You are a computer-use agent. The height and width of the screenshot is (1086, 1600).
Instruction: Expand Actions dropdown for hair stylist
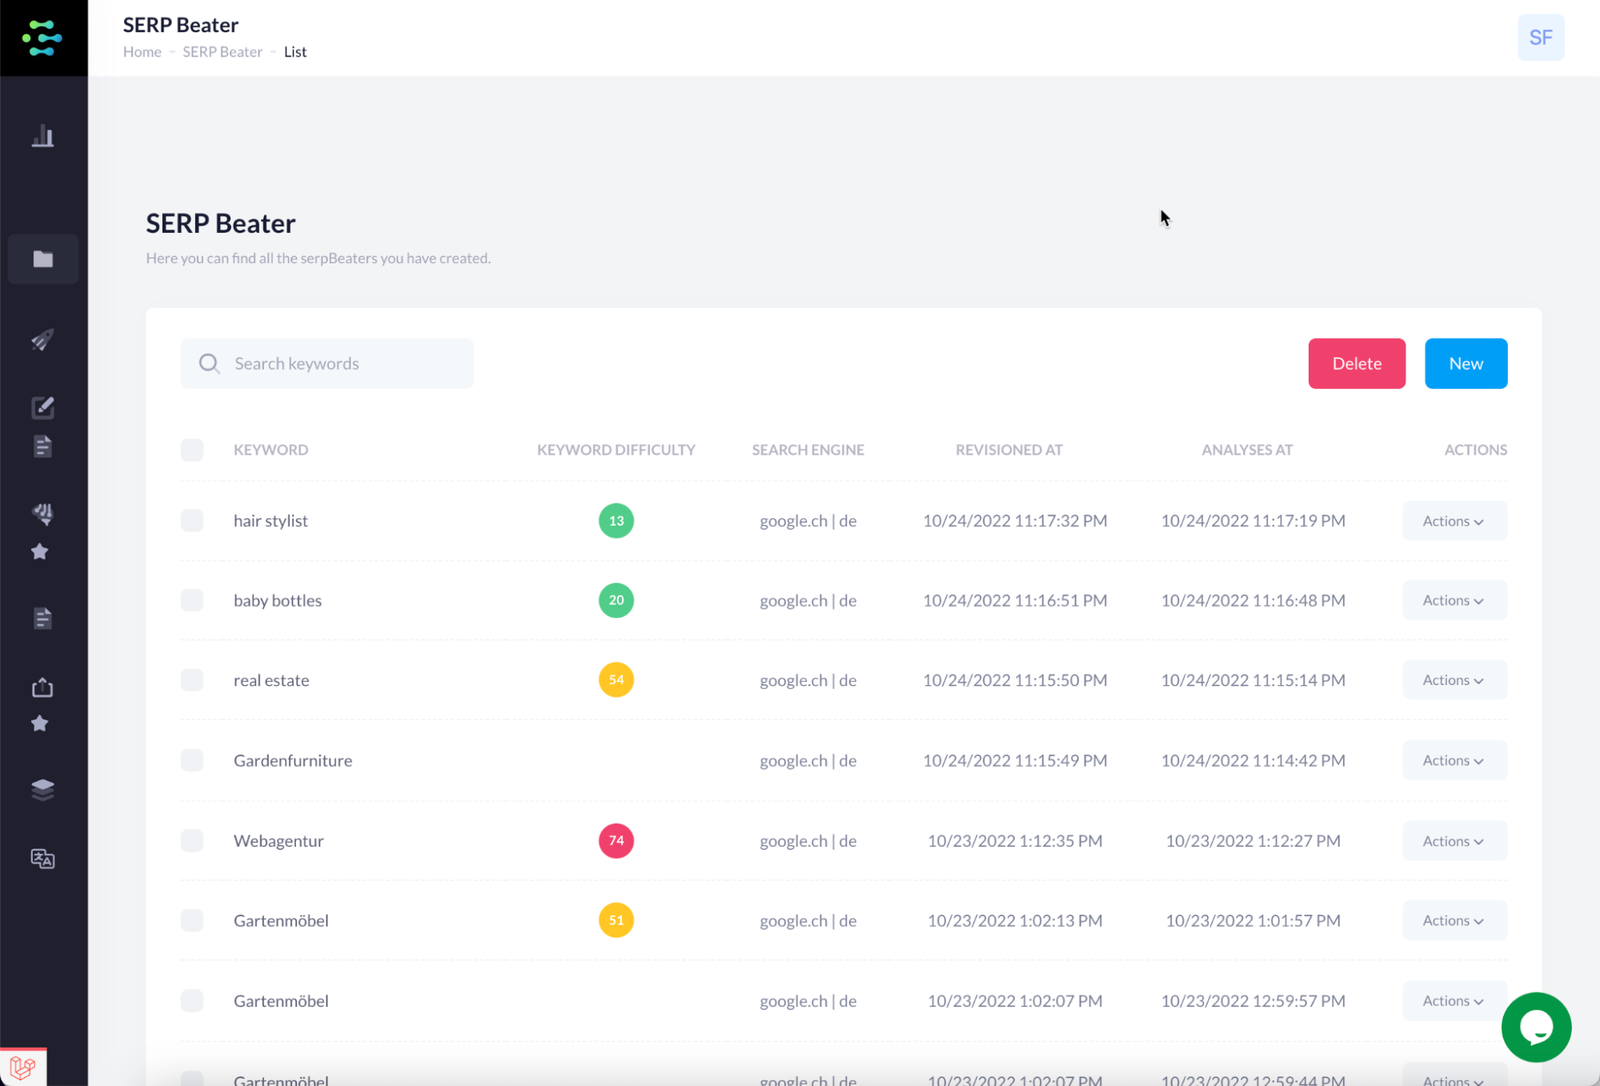[x=1454, y=520]
